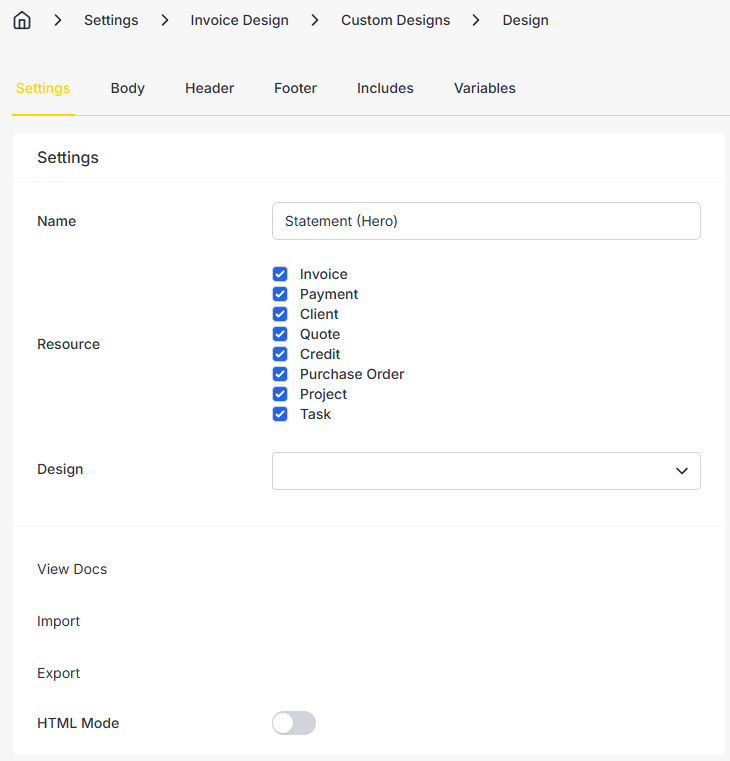Toggle the Credit checkbox
The width and height of the screenshot is (730, 761).
[280, 354]
